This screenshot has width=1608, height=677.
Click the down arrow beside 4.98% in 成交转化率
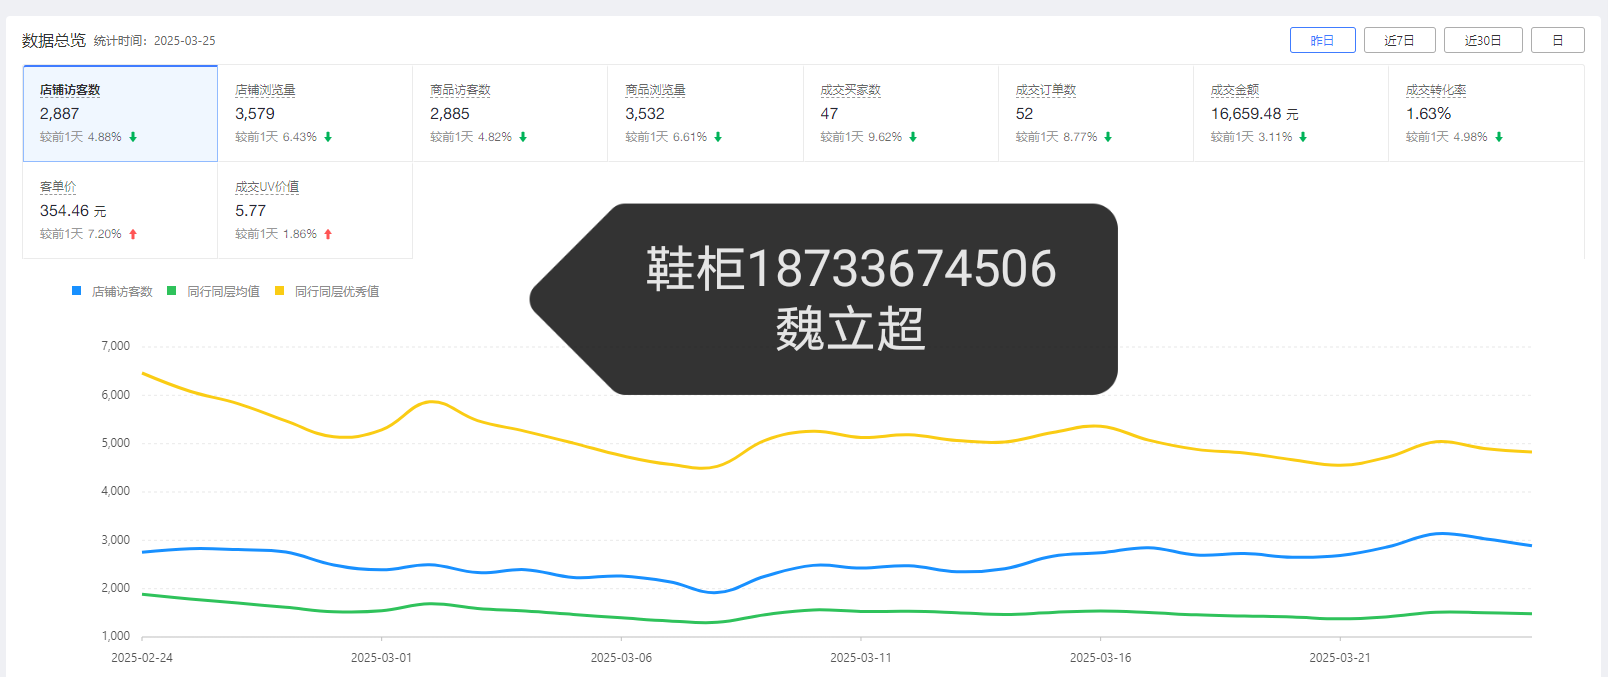(1499, 137)
